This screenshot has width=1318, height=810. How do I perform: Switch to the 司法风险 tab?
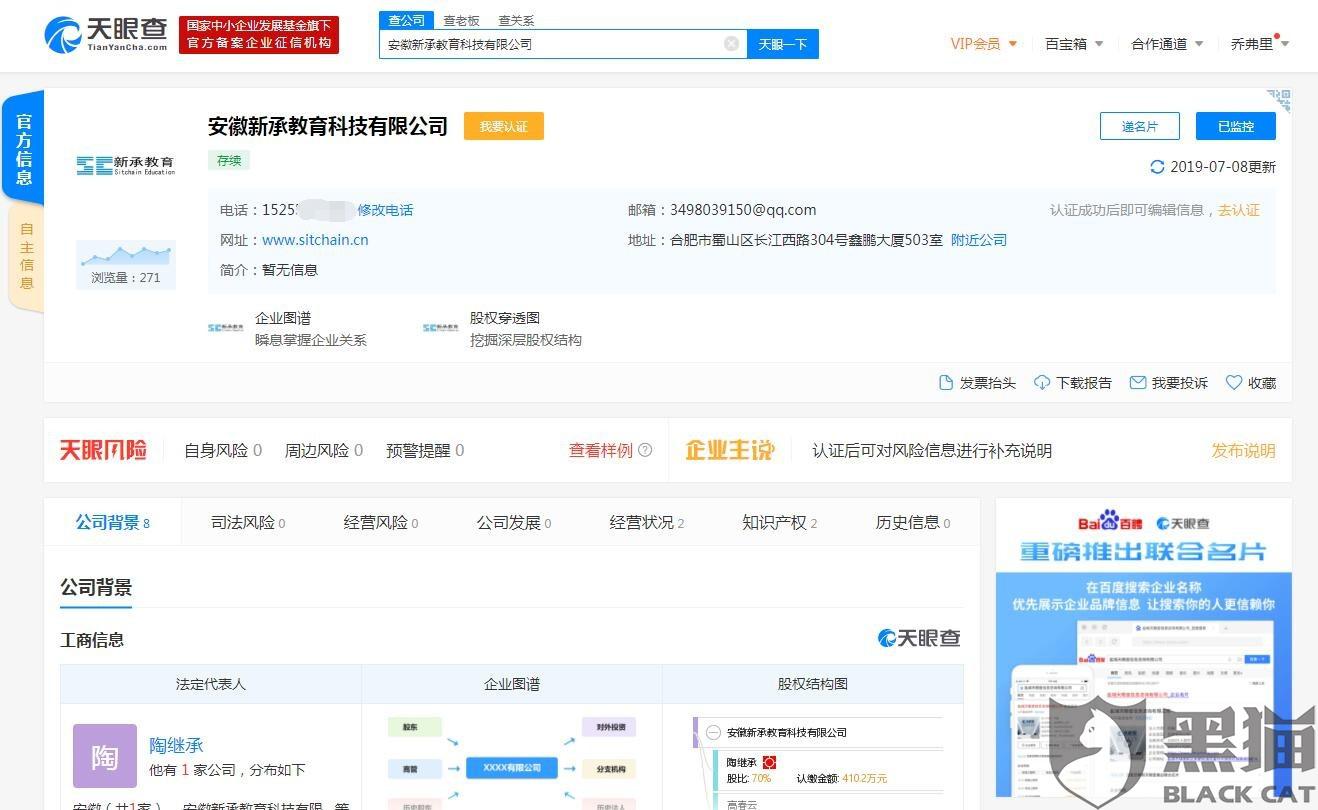(x=247, y=522)
